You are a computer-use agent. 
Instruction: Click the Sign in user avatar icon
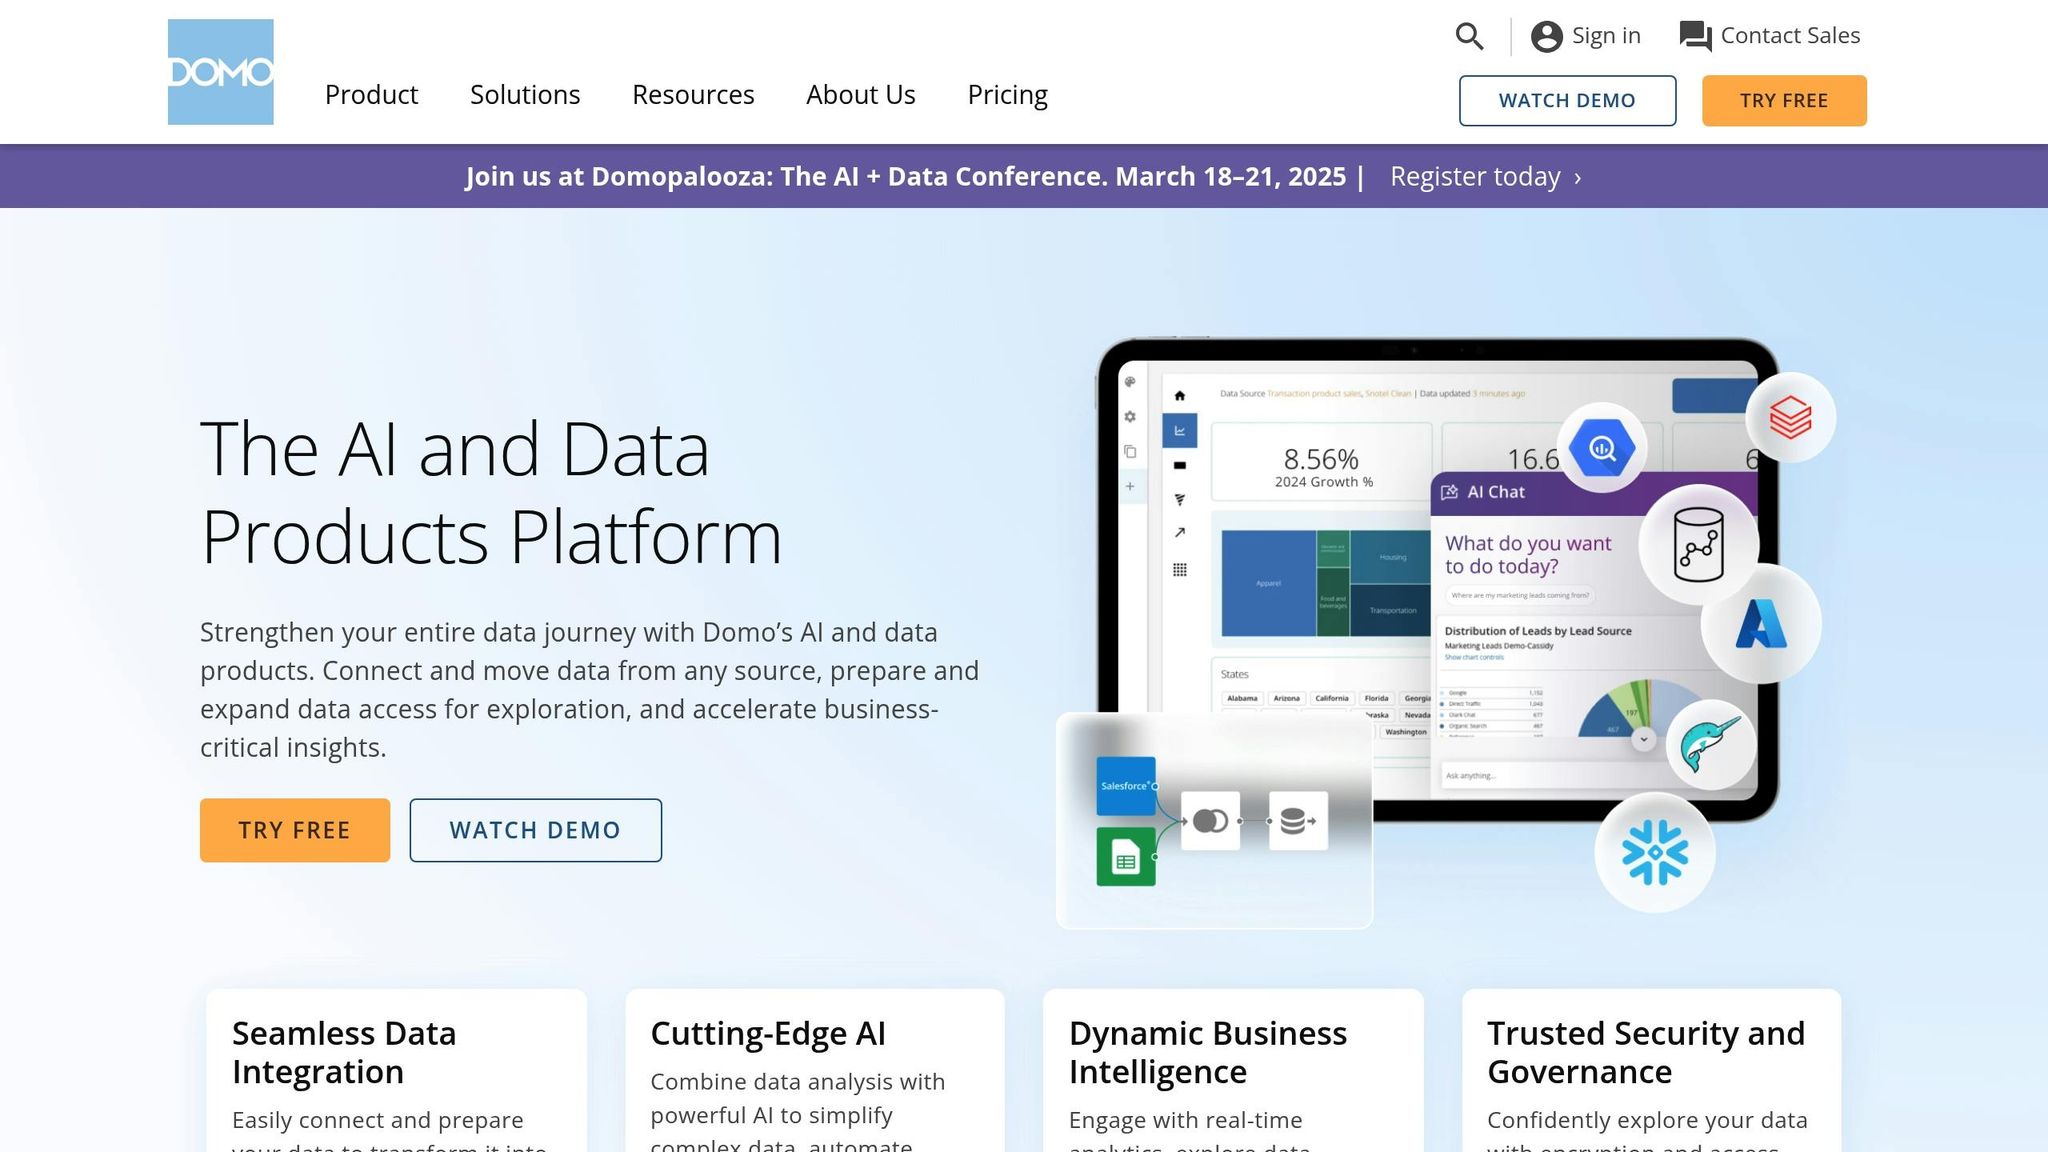(x=1546, y=36)
